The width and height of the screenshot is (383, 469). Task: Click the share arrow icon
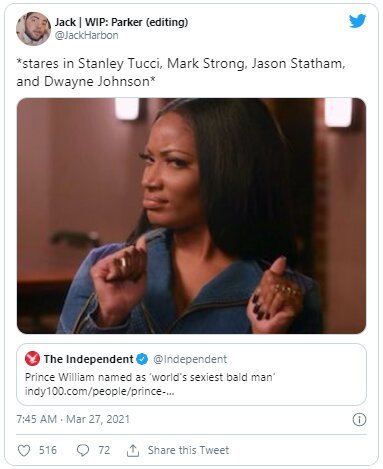point(133,450)
